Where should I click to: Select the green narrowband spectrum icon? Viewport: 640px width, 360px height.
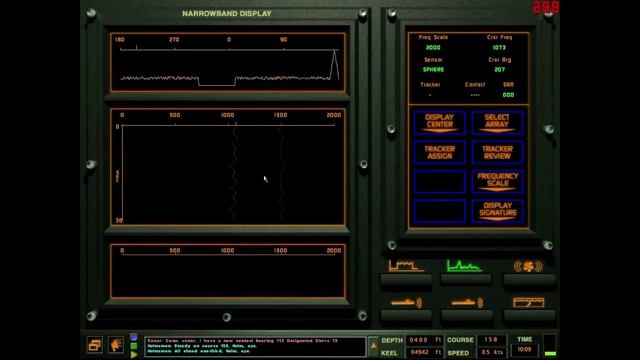(464, 266)
